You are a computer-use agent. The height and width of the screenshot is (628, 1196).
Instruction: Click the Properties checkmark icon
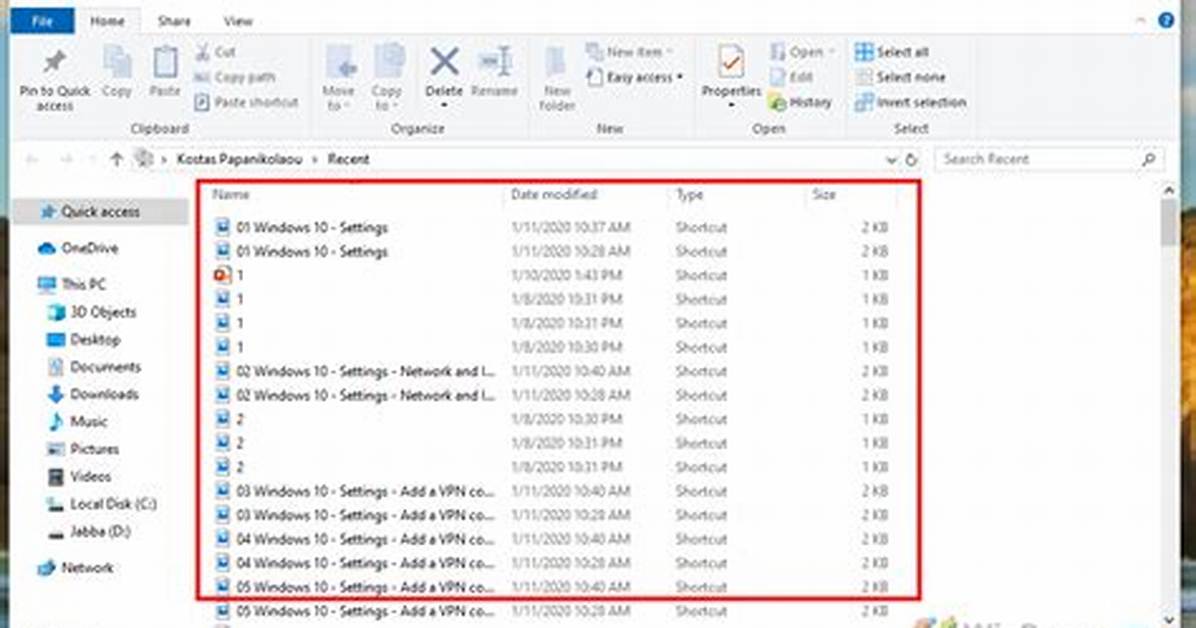click(731, 62)
